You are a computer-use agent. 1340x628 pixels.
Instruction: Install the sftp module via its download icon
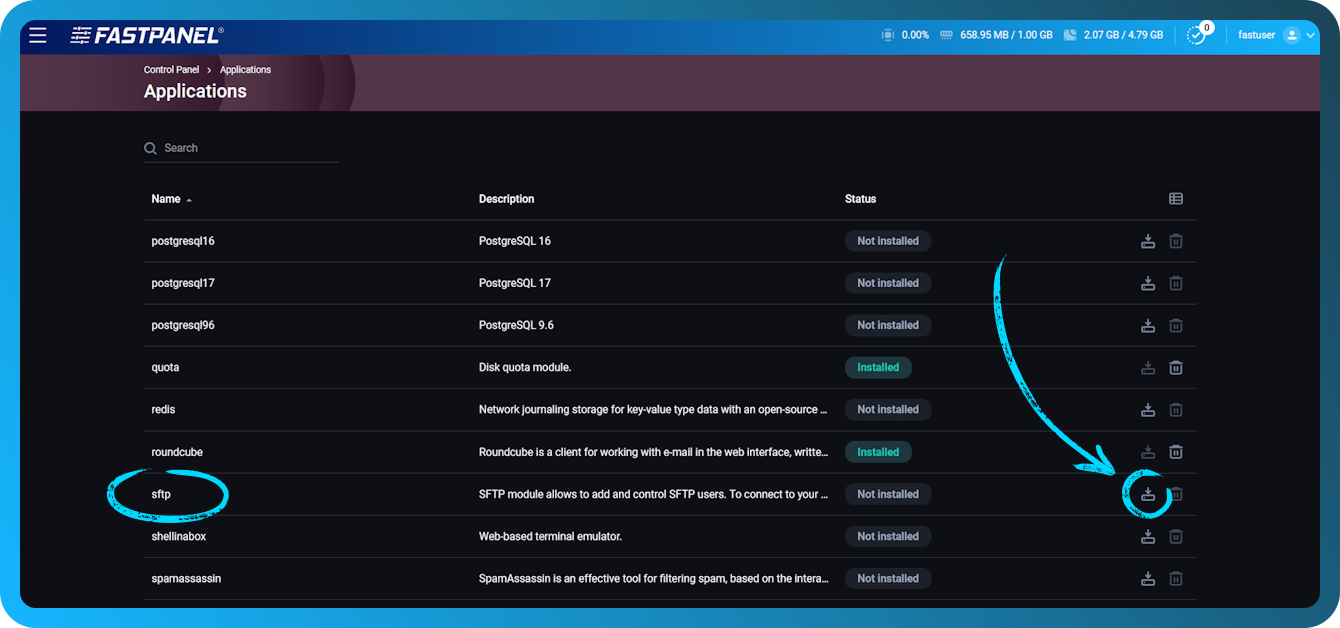tap(1148, 494)
